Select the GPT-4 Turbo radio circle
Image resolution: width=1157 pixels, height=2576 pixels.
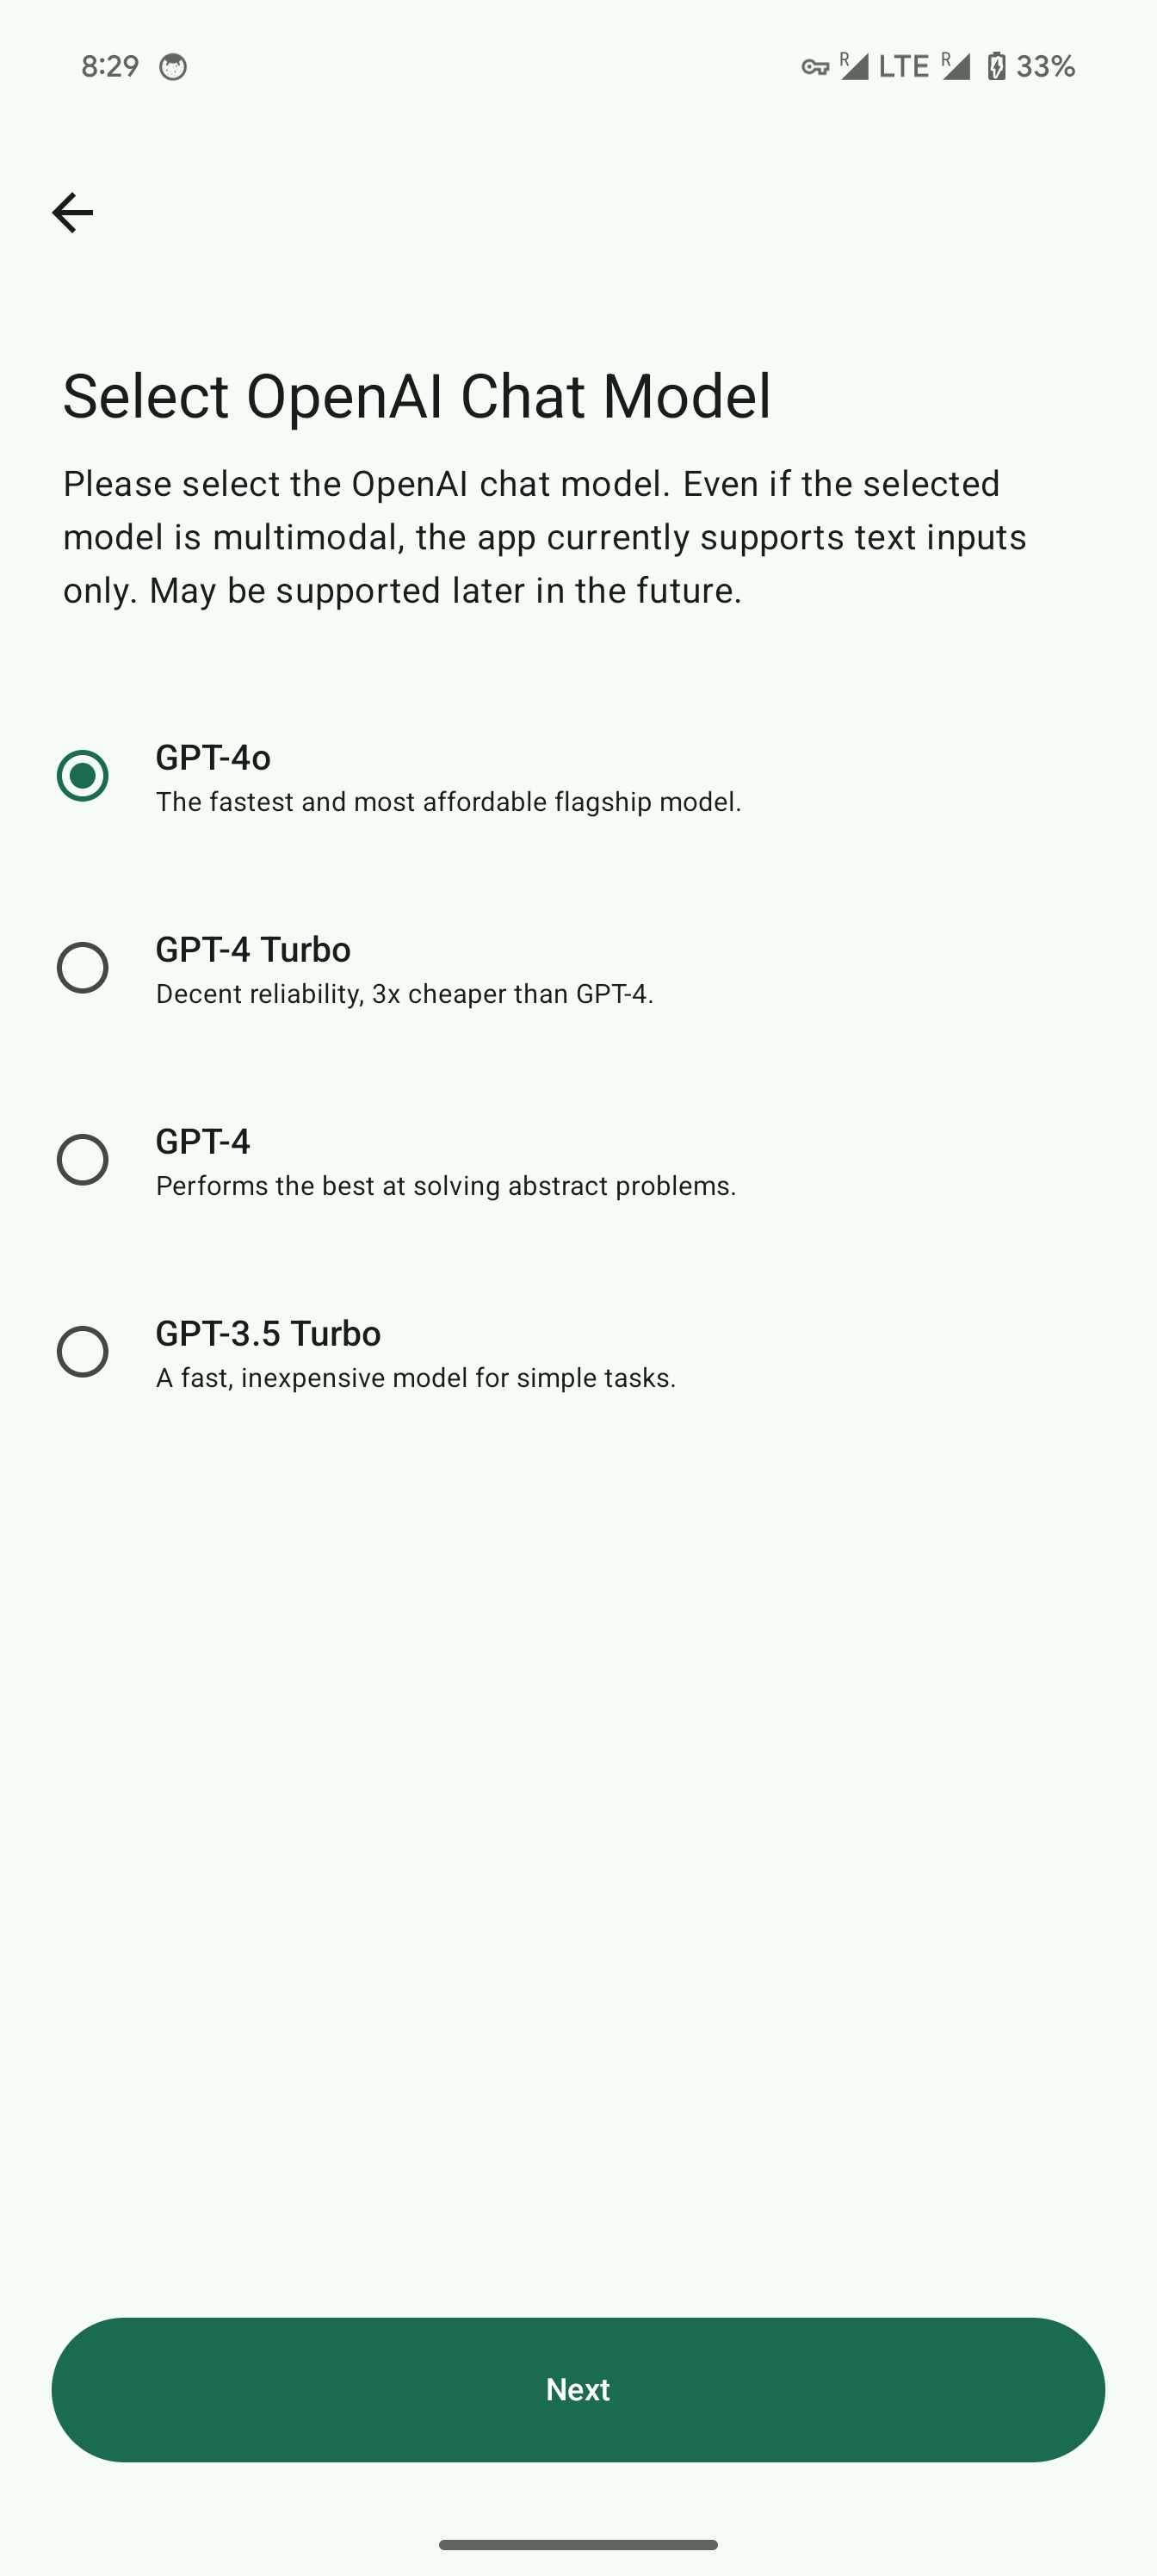[83, 968]
